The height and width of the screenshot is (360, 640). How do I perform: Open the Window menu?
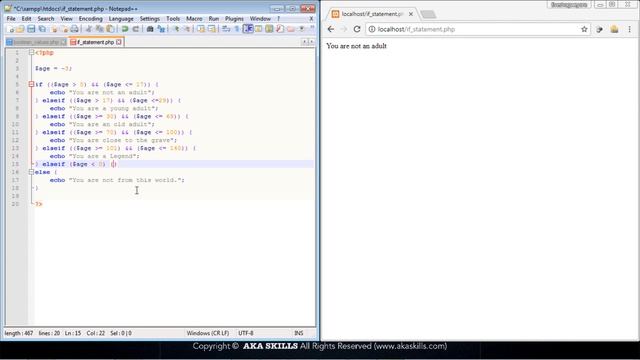point(260,19)
